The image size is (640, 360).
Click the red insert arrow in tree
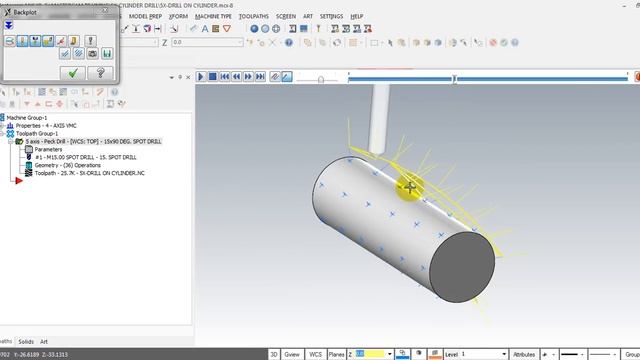click(x=19, y=180)
